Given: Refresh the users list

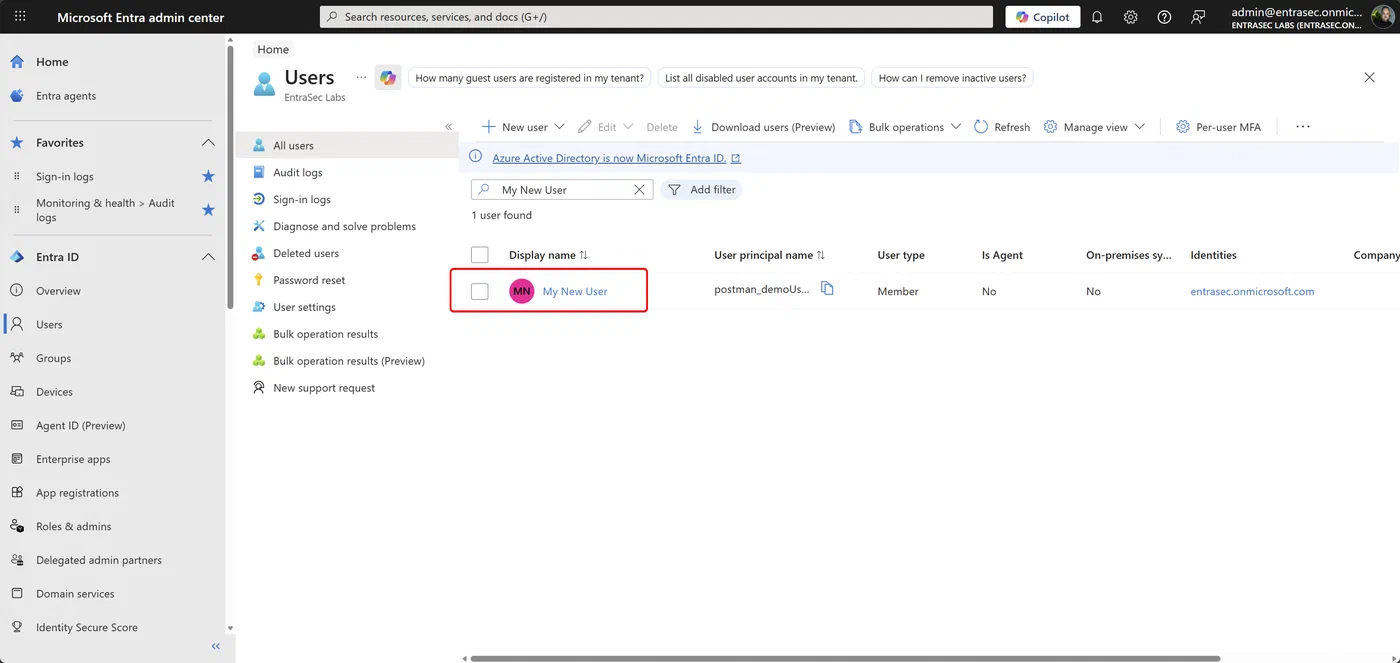Looking at the screenshot, I should pos(1002,127).
